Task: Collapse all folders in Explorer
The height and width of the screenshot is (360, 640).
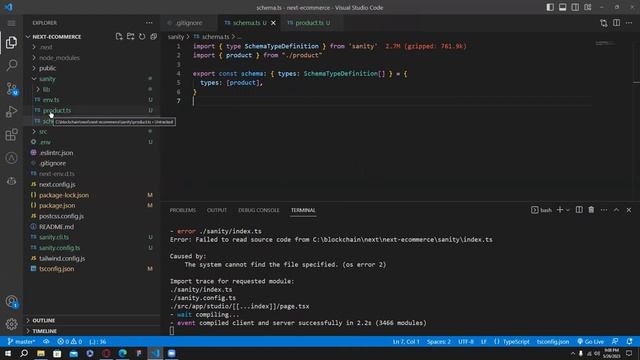Action: click(153, 37)
